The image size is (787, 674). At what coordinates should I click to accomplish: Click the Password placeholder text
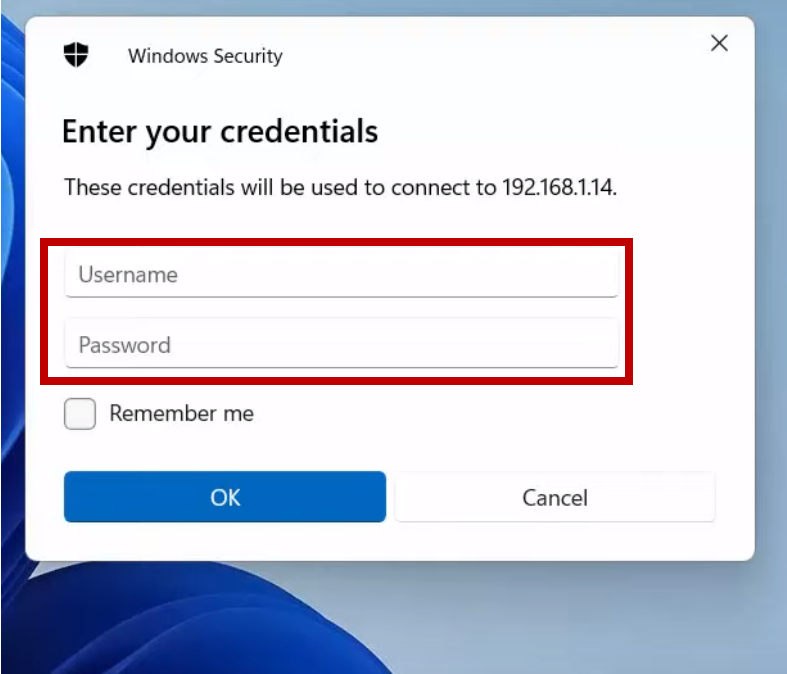coord(125,345)
